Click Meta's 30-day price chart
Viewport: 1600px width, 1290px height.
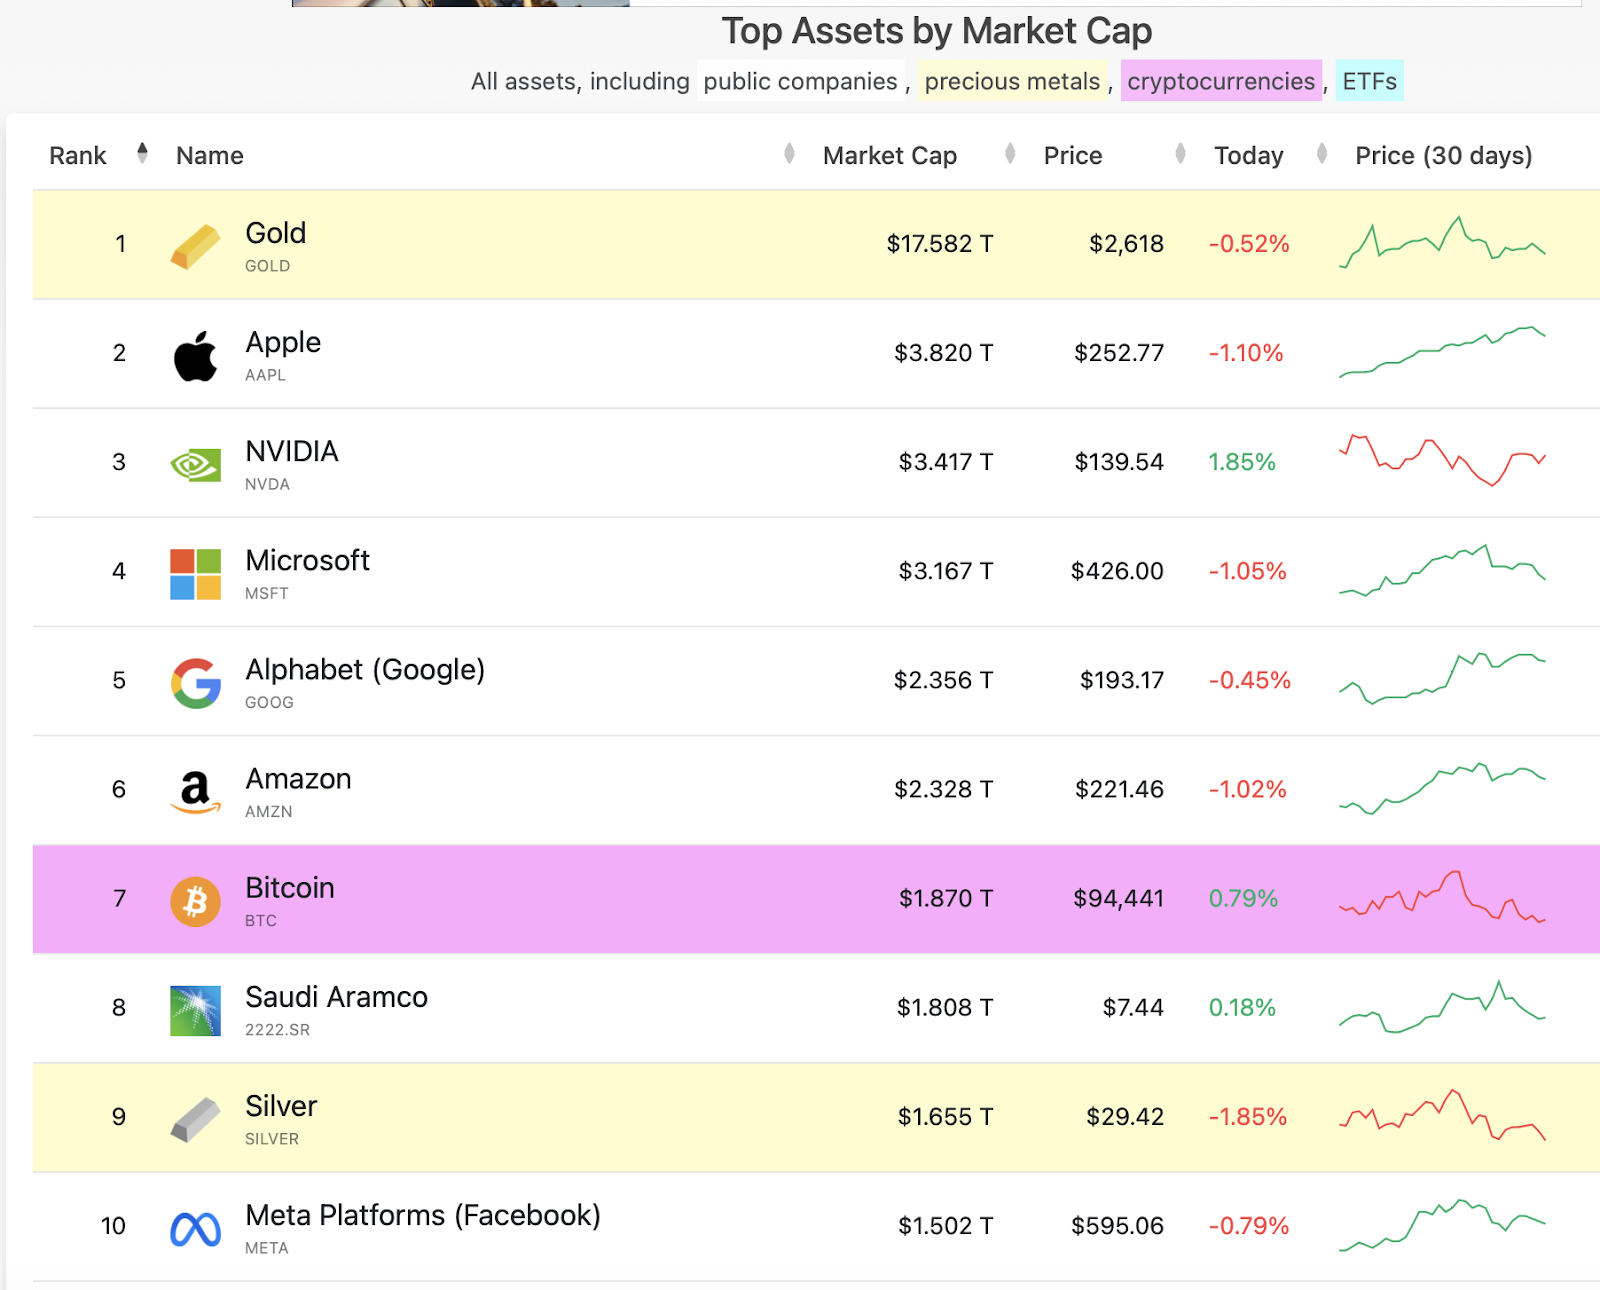pos(1442,1225)
